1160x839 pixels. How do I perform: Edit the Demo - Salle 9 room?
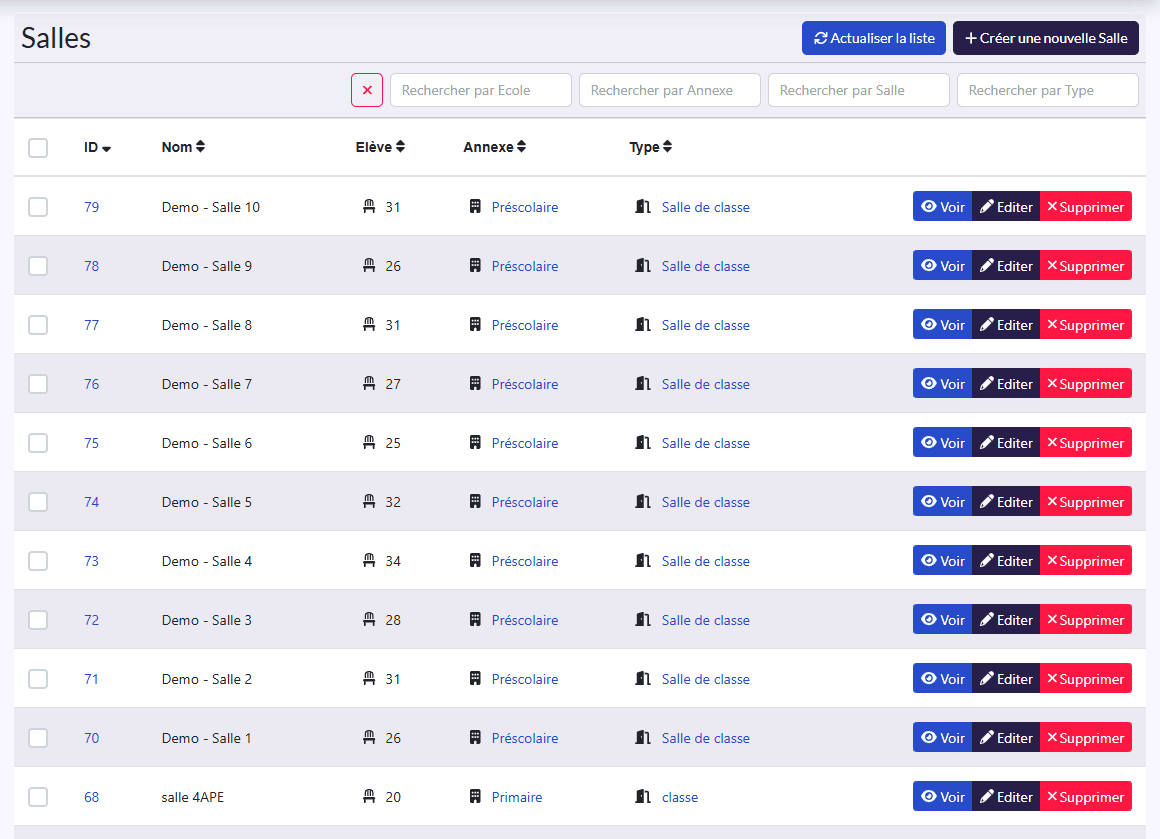click(1006, 266)
